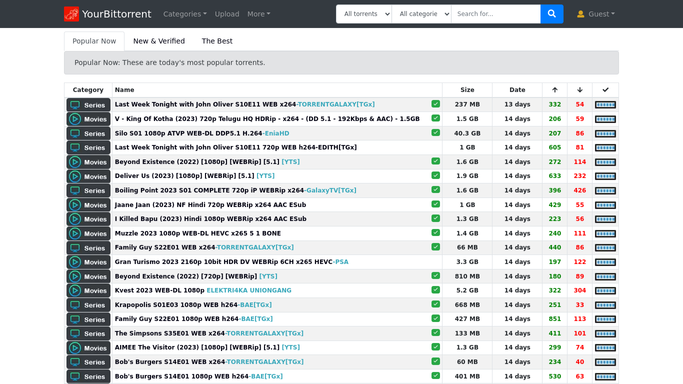Open the Categories dropdown menu
Image resolution: width=683 pixels, height=384 pixels.
185,14
